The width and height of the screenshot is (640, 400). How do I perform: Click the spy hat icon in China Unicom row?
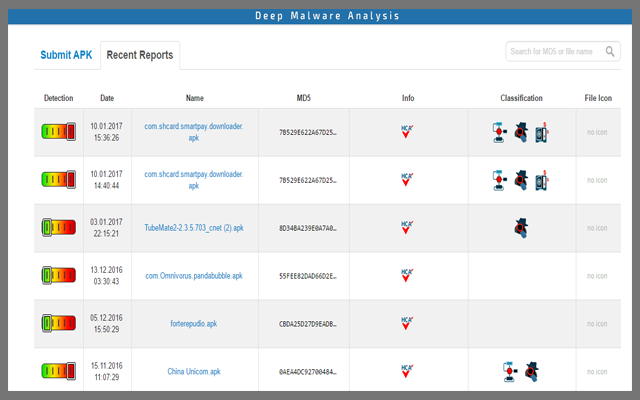[531, 372]
